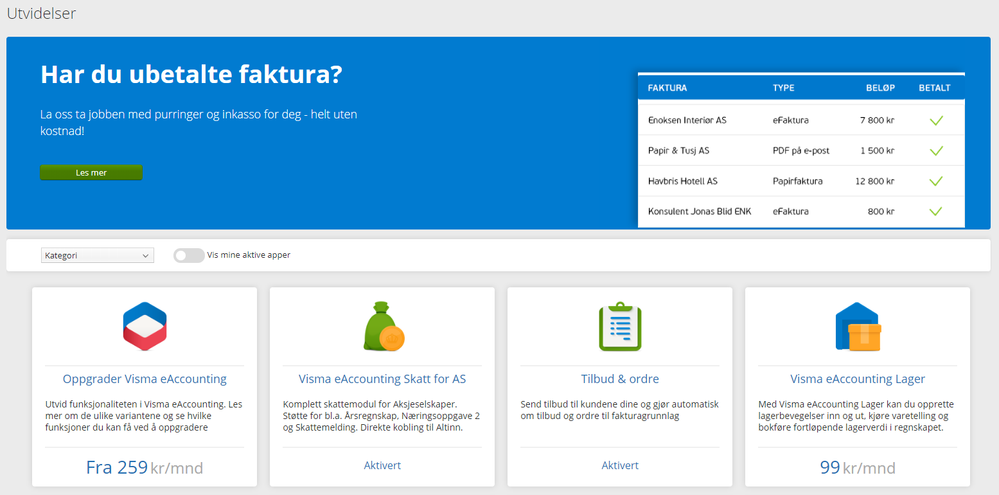Click the Oppgrader Visma eAccounting hexagon icon
The height and width of the screenshot is (495, 999).
145,326
